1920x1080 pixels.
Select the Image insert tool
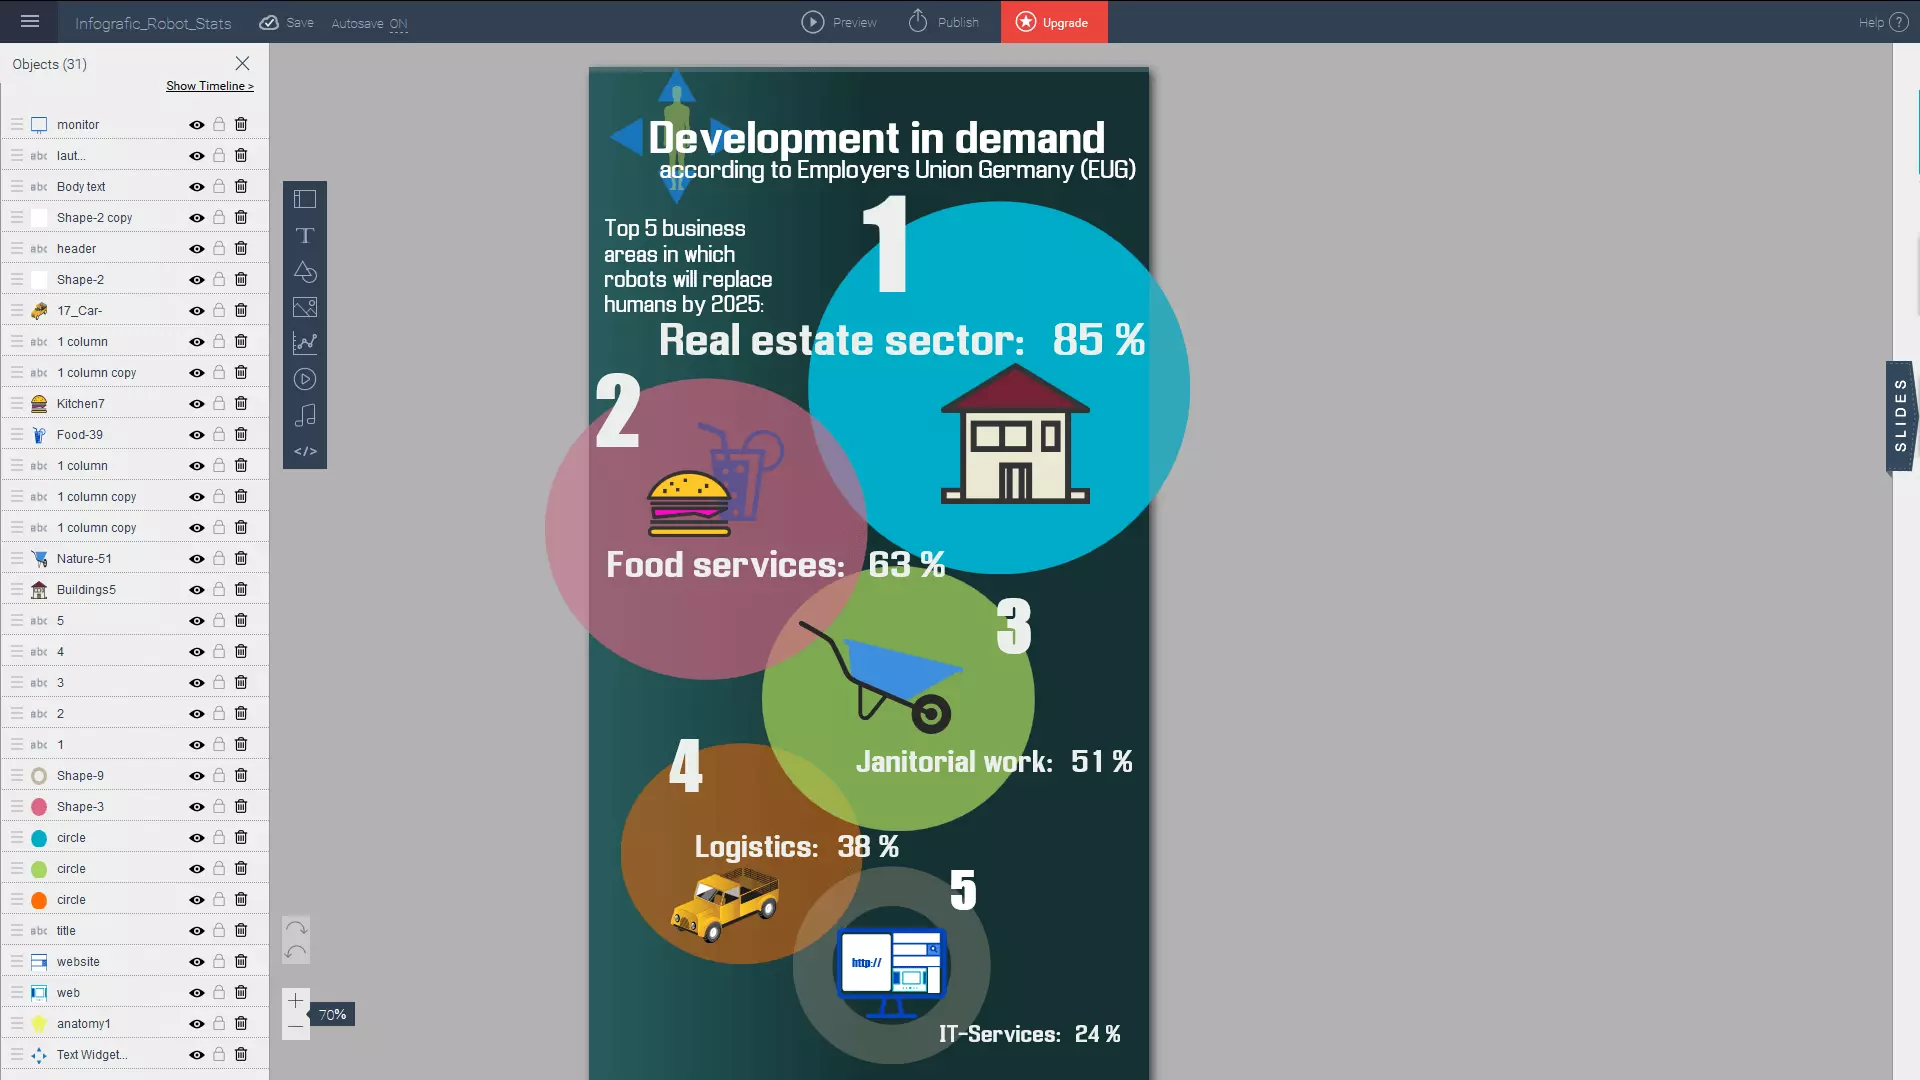pyautogui.click(x=305, y=306)
